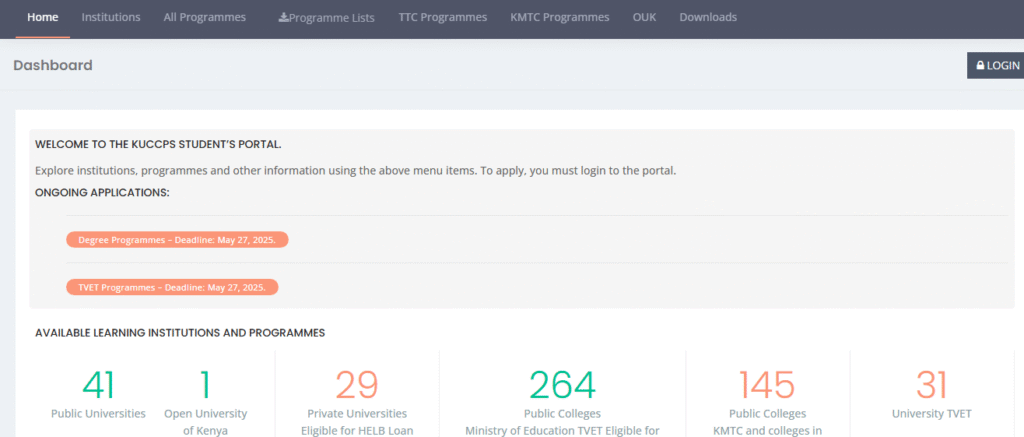Go to the Downloads menu item
Viewport: 1024px width, 437px height.
[x=708, y=18]
